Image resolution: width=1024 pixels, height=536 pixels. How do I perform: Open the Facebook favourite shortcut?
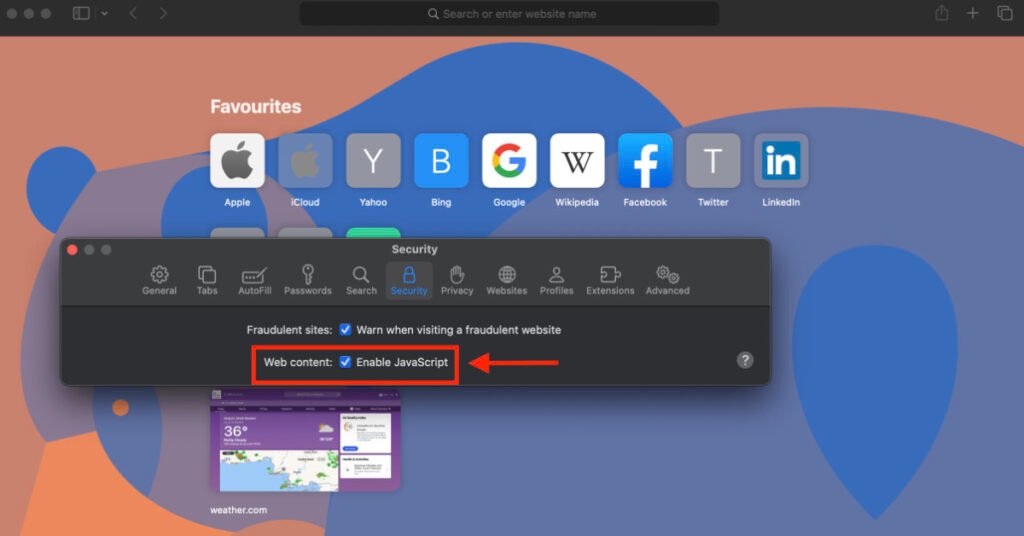tap(645, 161)
